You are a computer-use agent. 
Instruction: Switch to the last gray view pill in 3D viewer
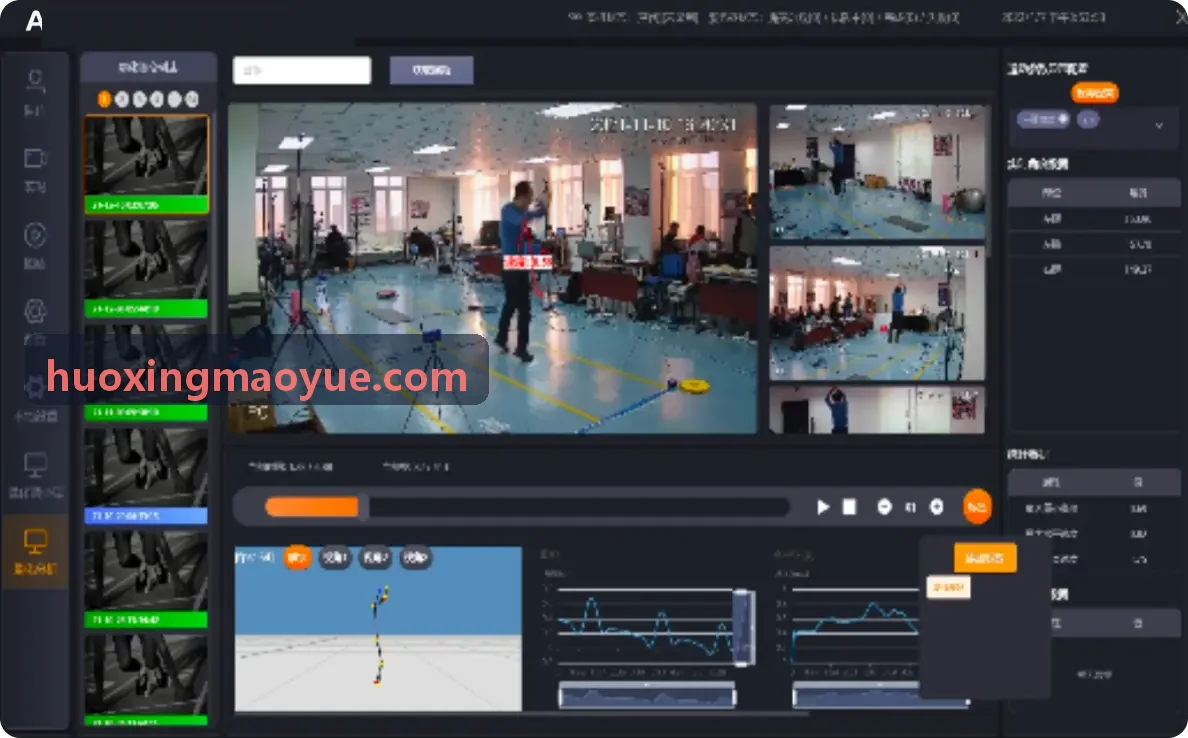coord(414,558)
